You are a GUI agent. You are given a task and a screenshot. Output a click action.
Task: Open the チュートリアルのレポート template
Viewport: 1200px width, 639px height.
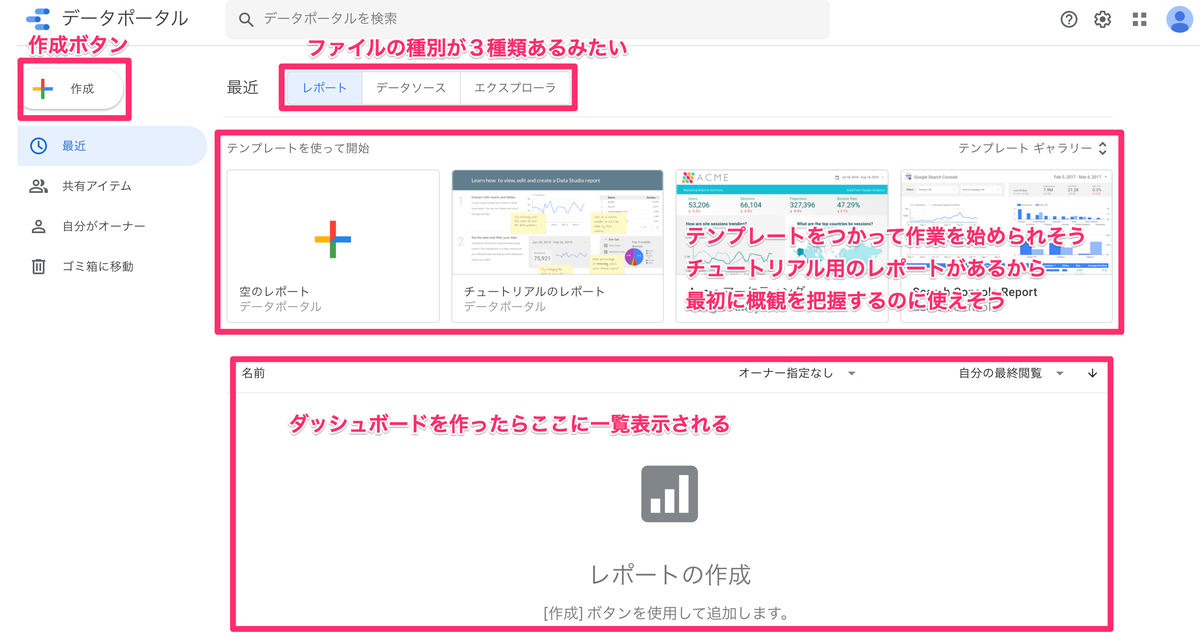(558, 246)
